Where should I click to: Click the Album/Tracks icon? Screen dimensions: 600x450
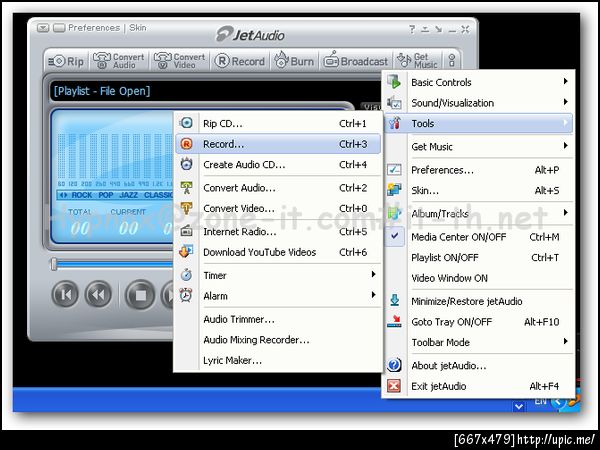pyautogui.click(x=394, y=213)
